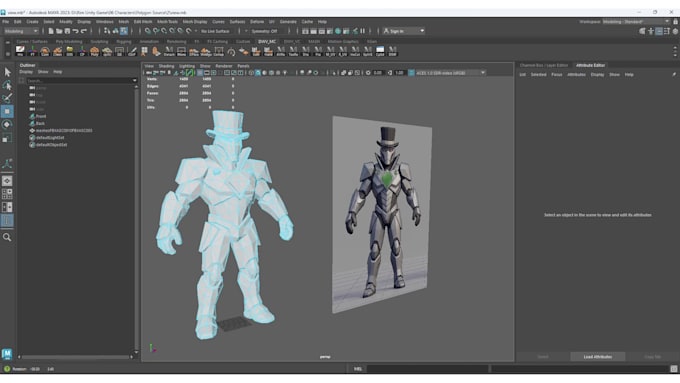This screenshot has height=383, width=680.
Task: Click the Select button in Attribute Editor
Action: click(543, 357)
